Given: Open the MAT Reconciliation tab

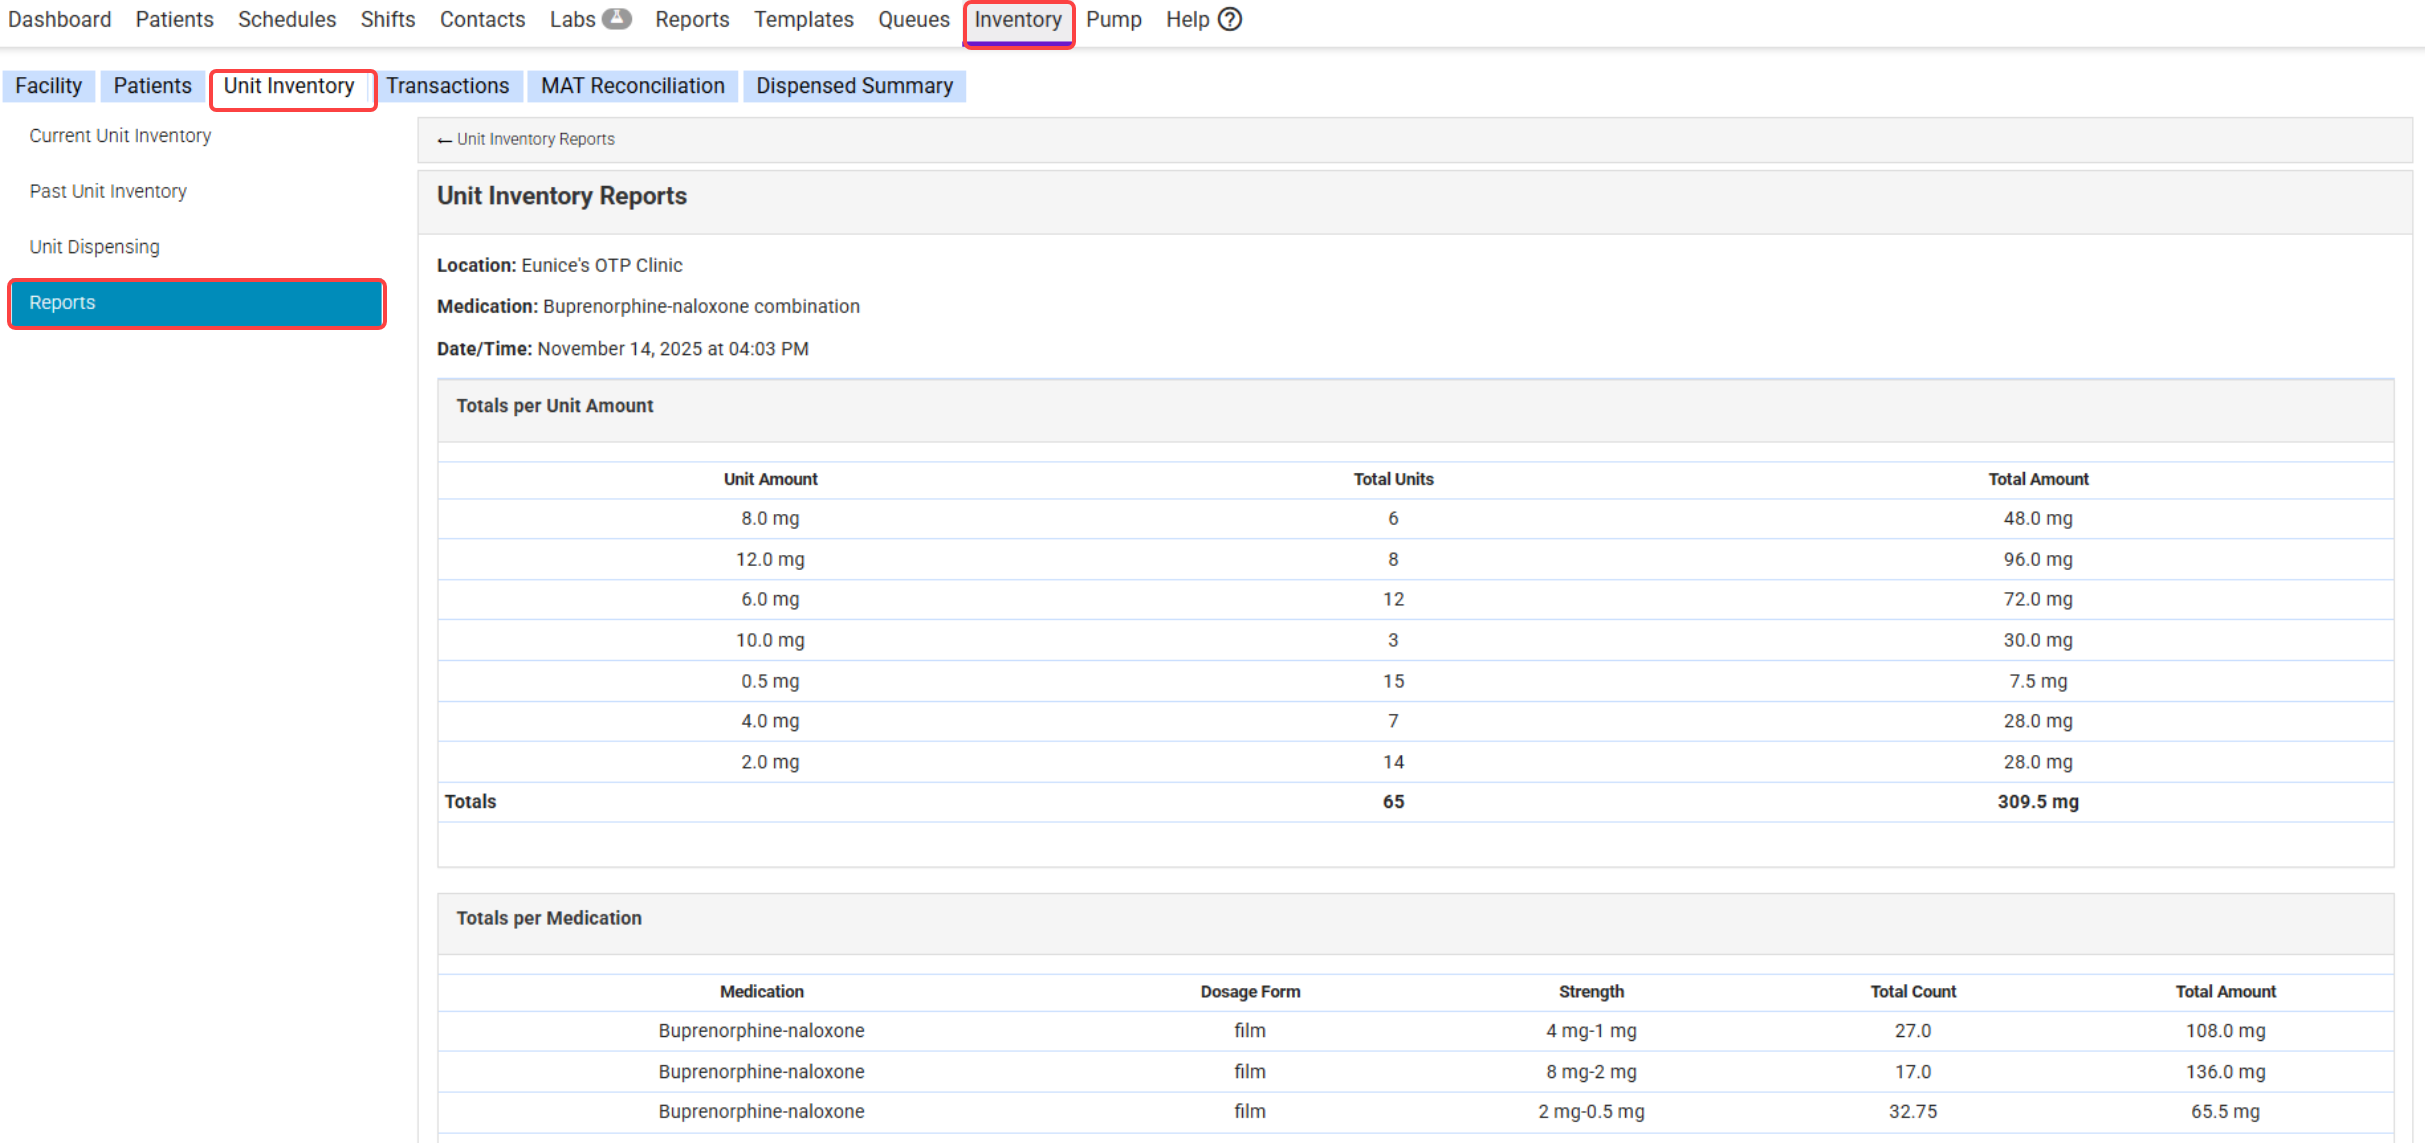Looking at the screenshot, I should [x=632, y=86].
